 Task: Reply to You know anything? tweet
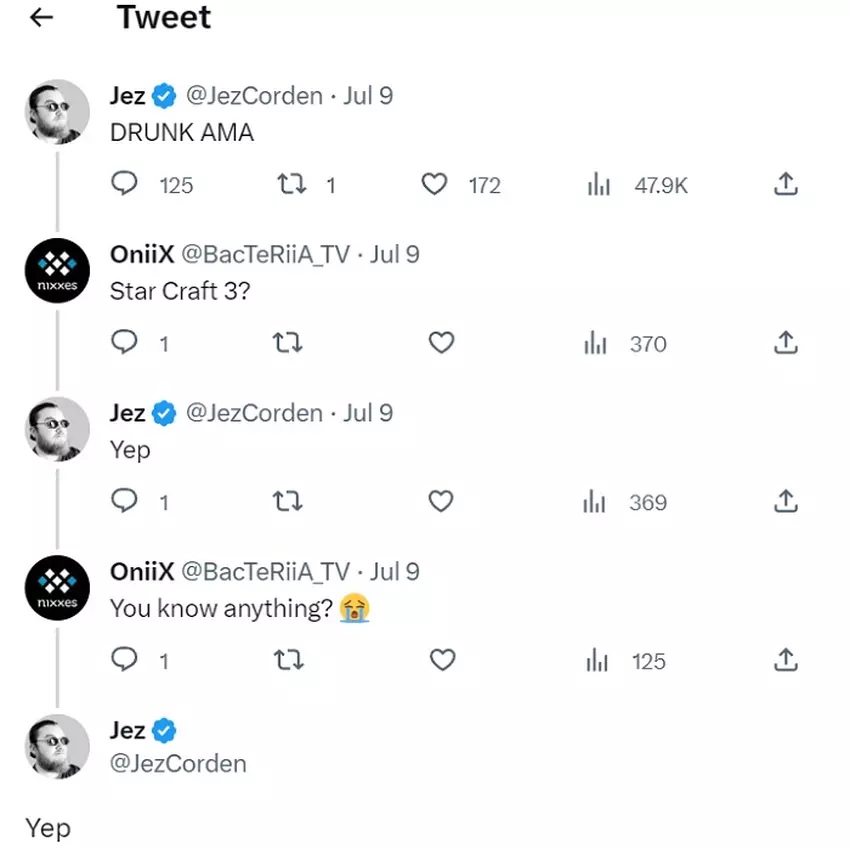[124, 660]
